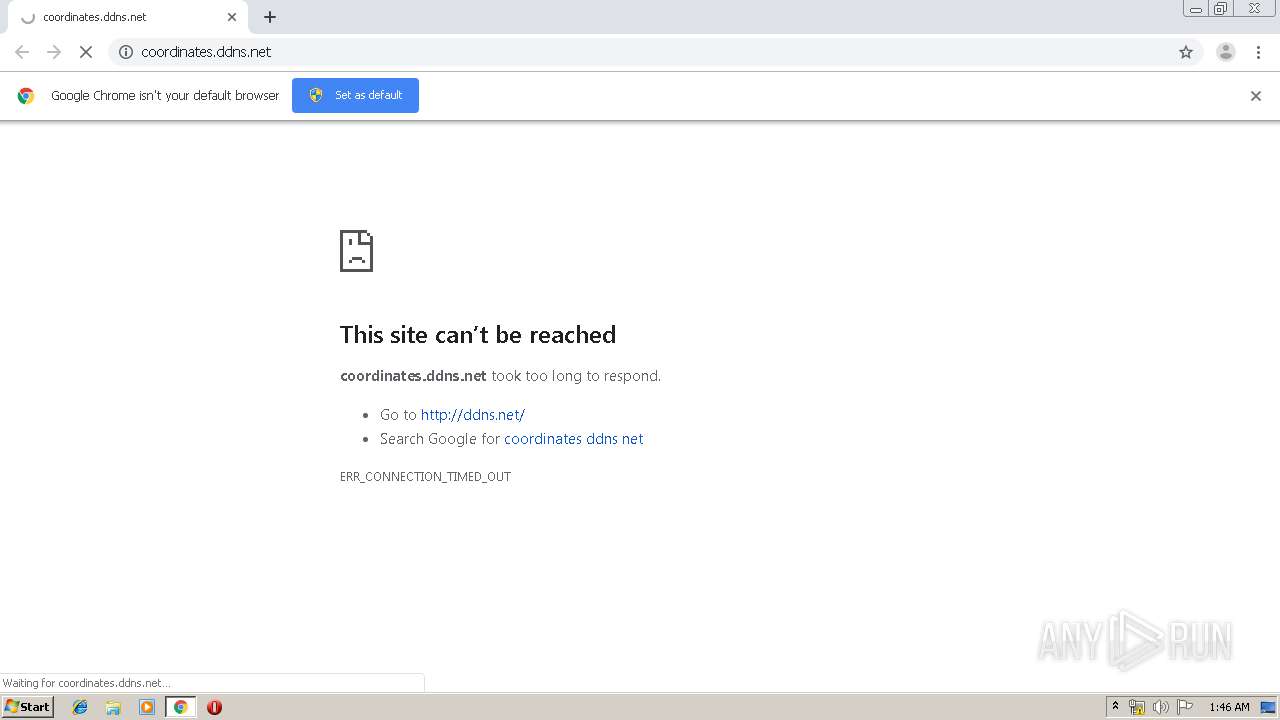Click the 1:46 AM system clock
Screen dimensions: 1280x720
point(1229,707)
